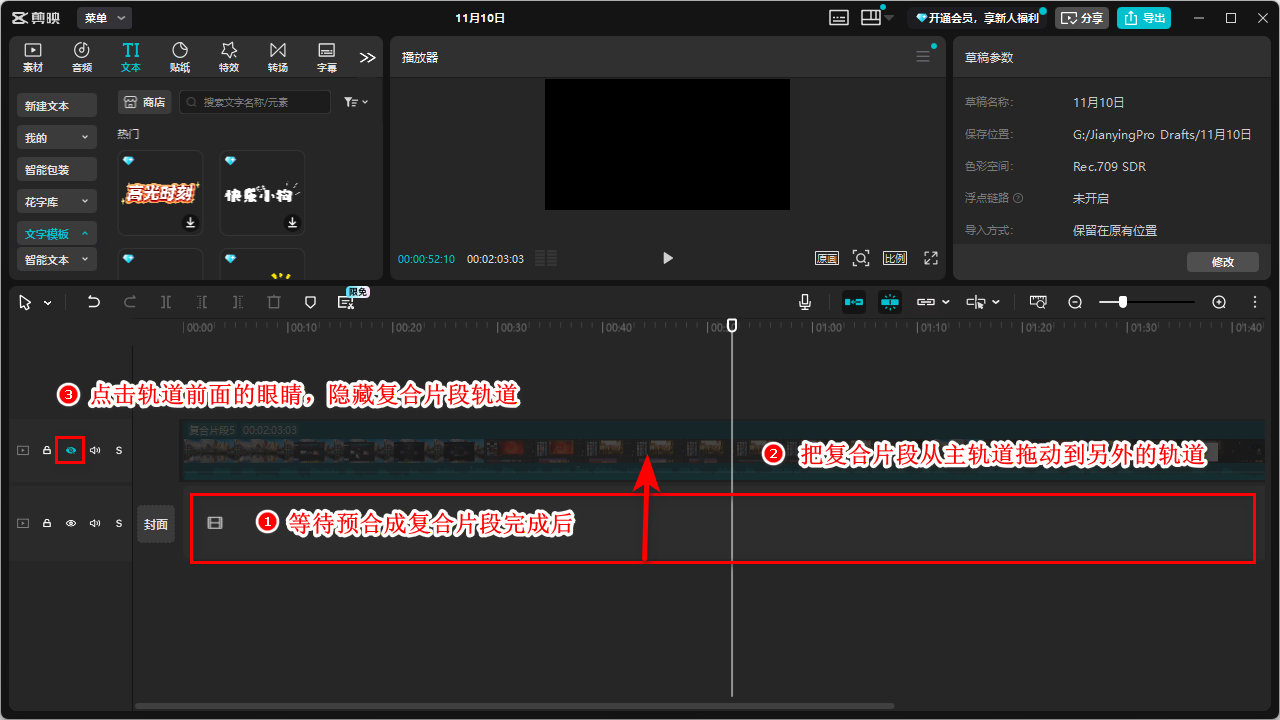Image resolution: width=1280 pixels, height=720 pixels.
Task: Click the fullscreen icon in player
Action: pos(931,258)
